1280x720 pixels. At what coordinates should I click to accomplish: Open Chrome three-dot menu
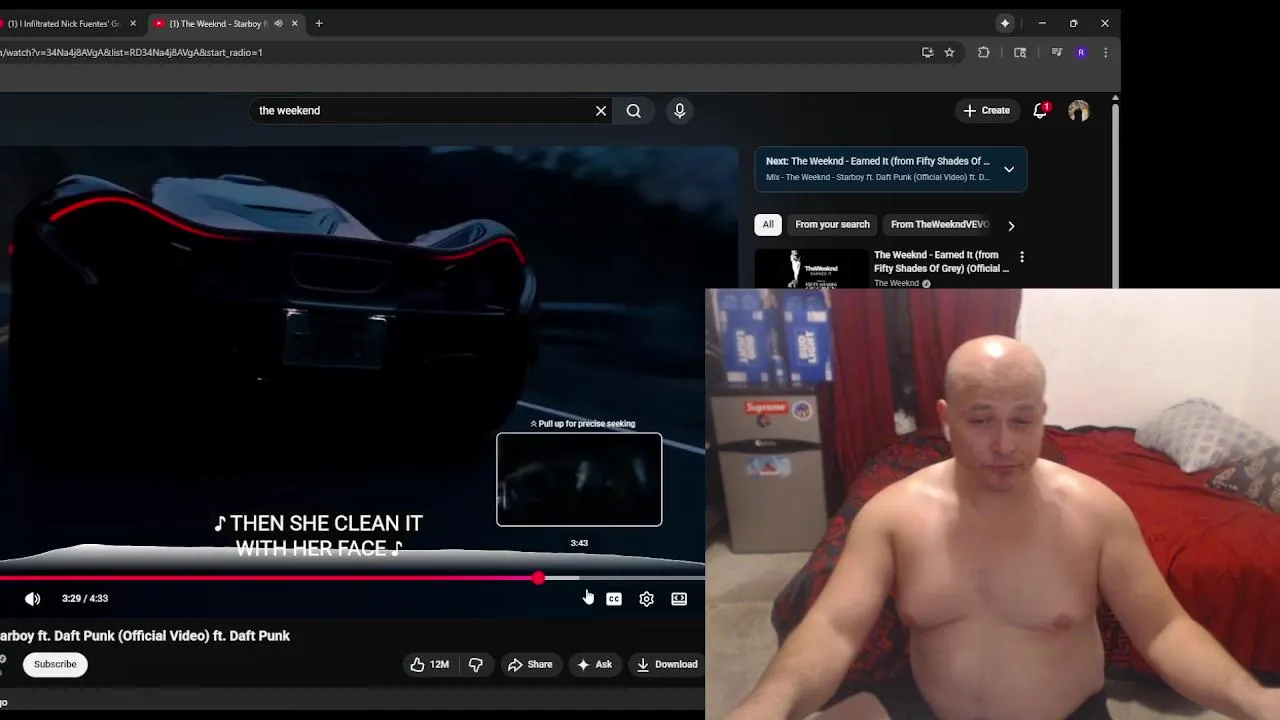pyautogui.click(x=1105, y=53)
